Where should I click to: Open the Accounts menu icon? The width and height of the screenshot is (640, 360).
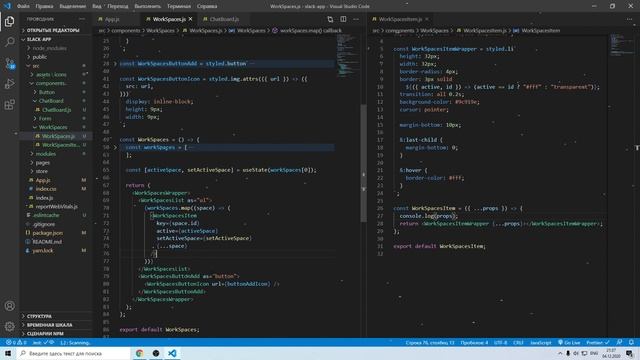pos(9,306)
